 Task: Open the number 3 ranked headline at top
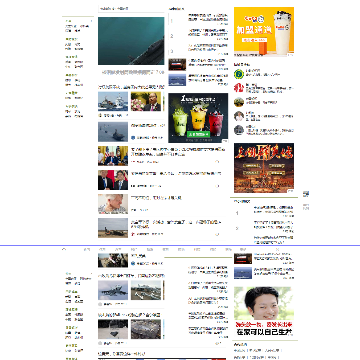[208, 47]
